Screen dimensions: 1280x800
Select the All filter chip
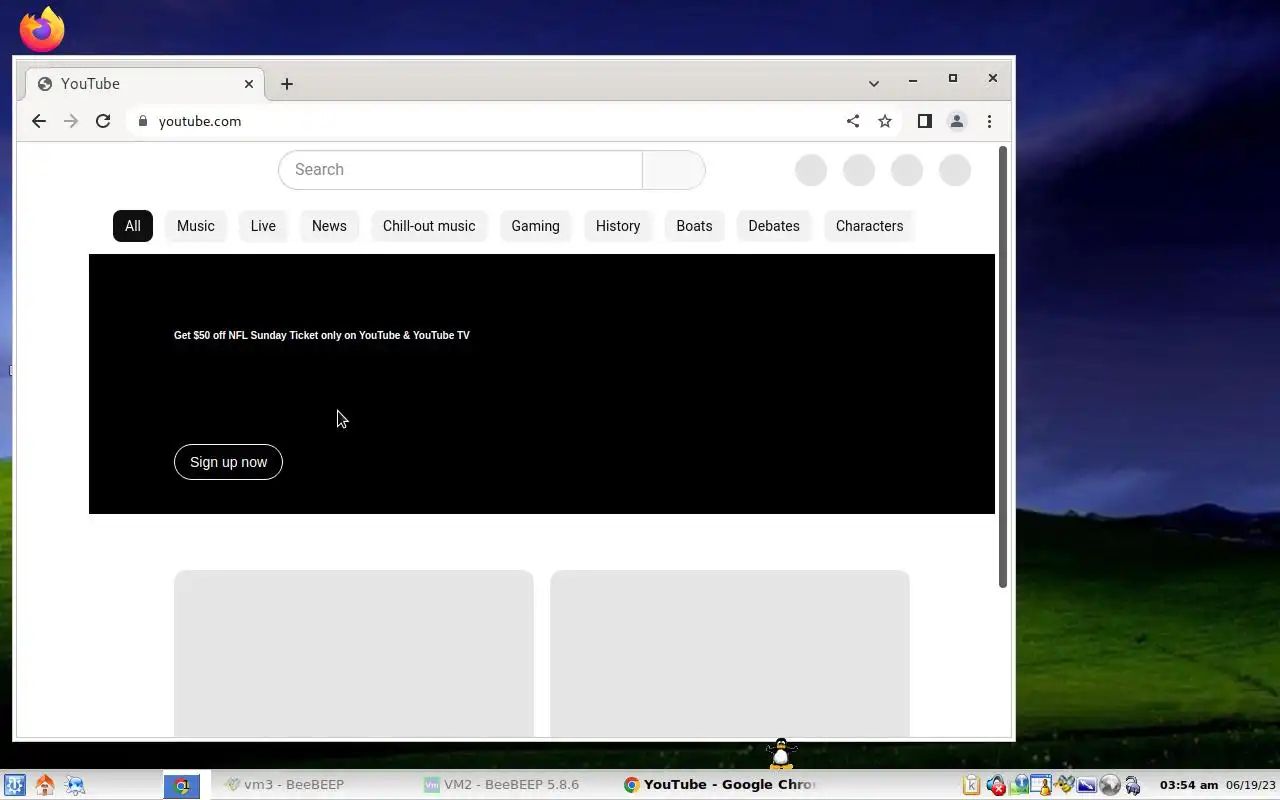(x=133, y=226)
